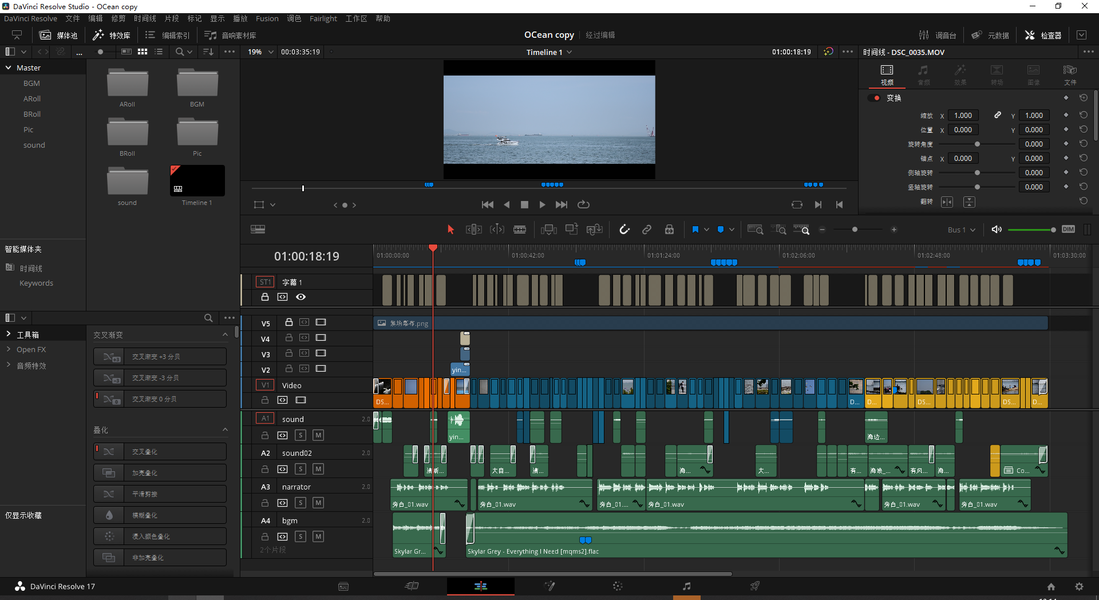Toggle subtitle track eye visibility

(x=301, y=297)
